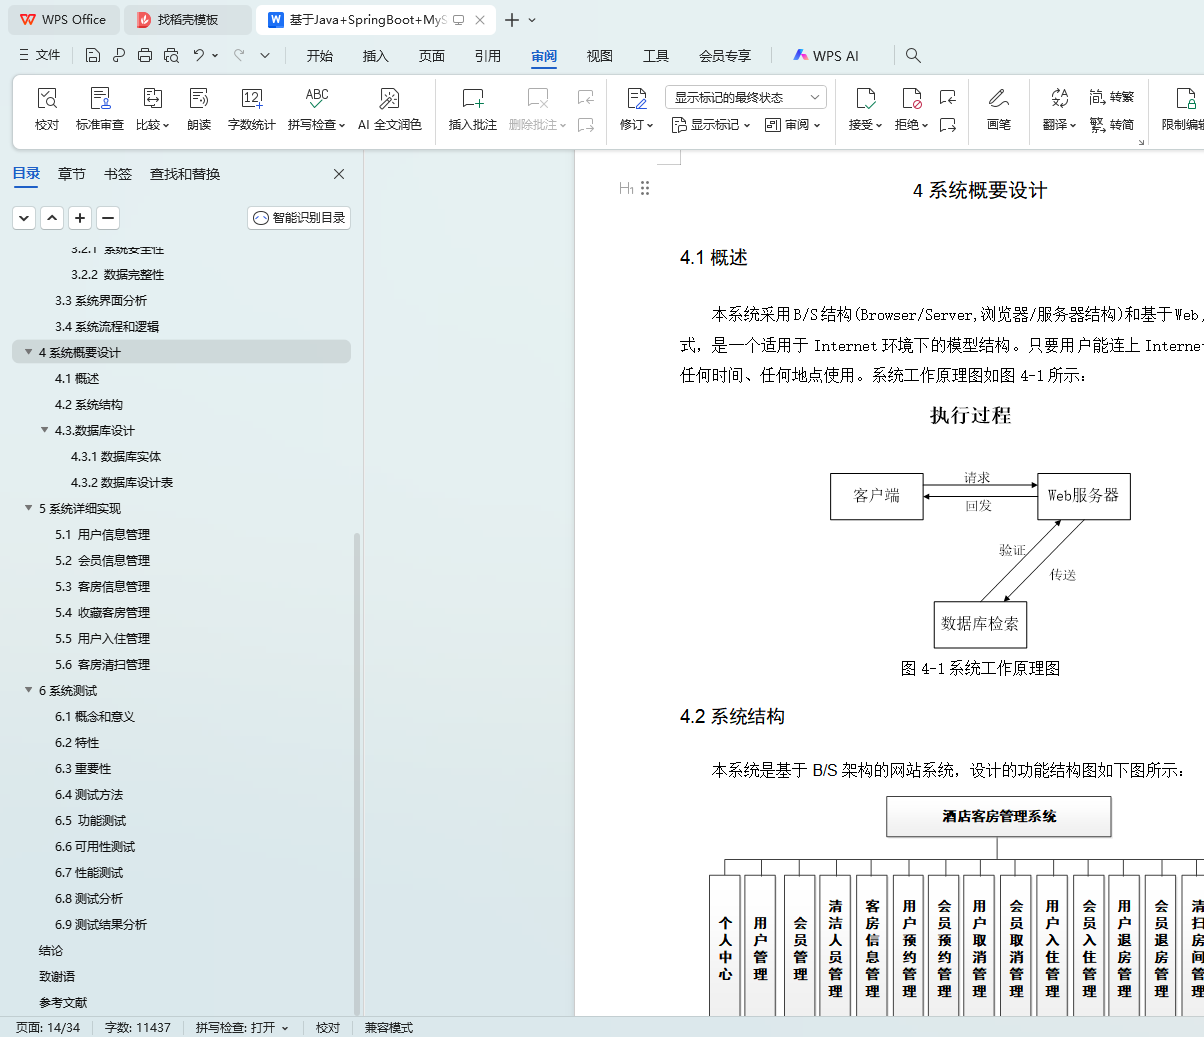This screenshot has width=1204, height=1037.
Task: Close the navigation pane
Action: click(x=339, y=174)
